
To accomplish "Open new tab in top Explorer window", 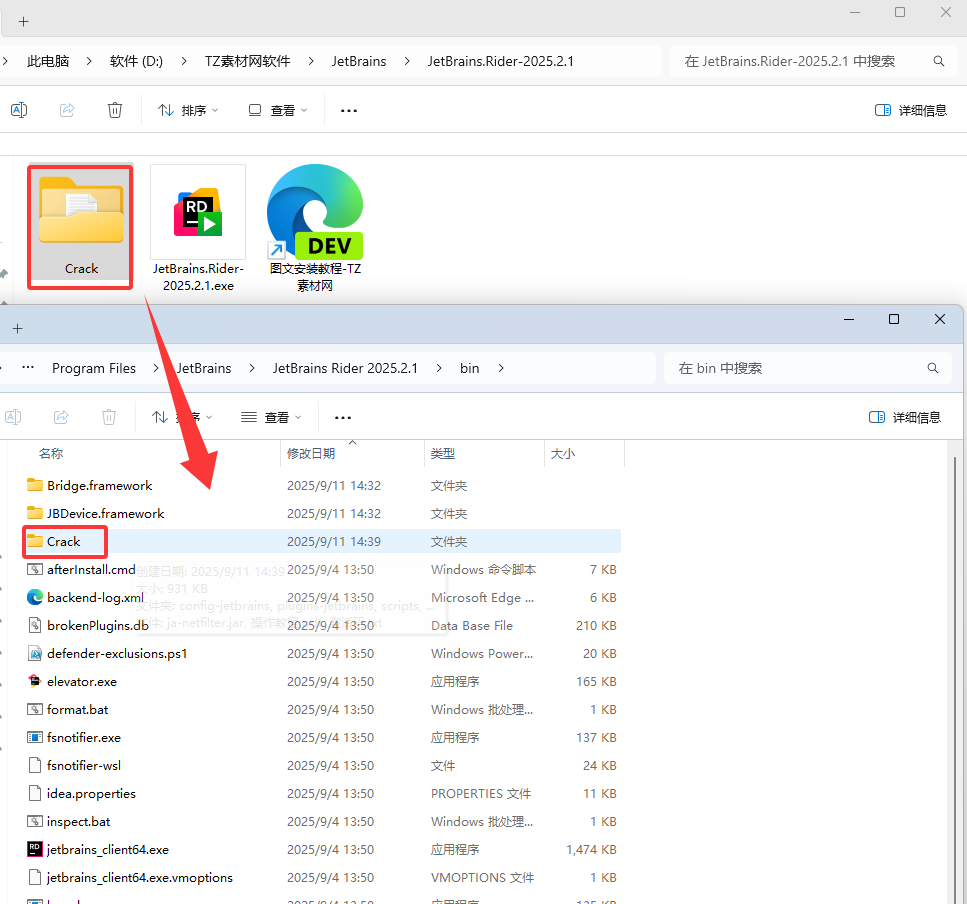I will point(23,22).
